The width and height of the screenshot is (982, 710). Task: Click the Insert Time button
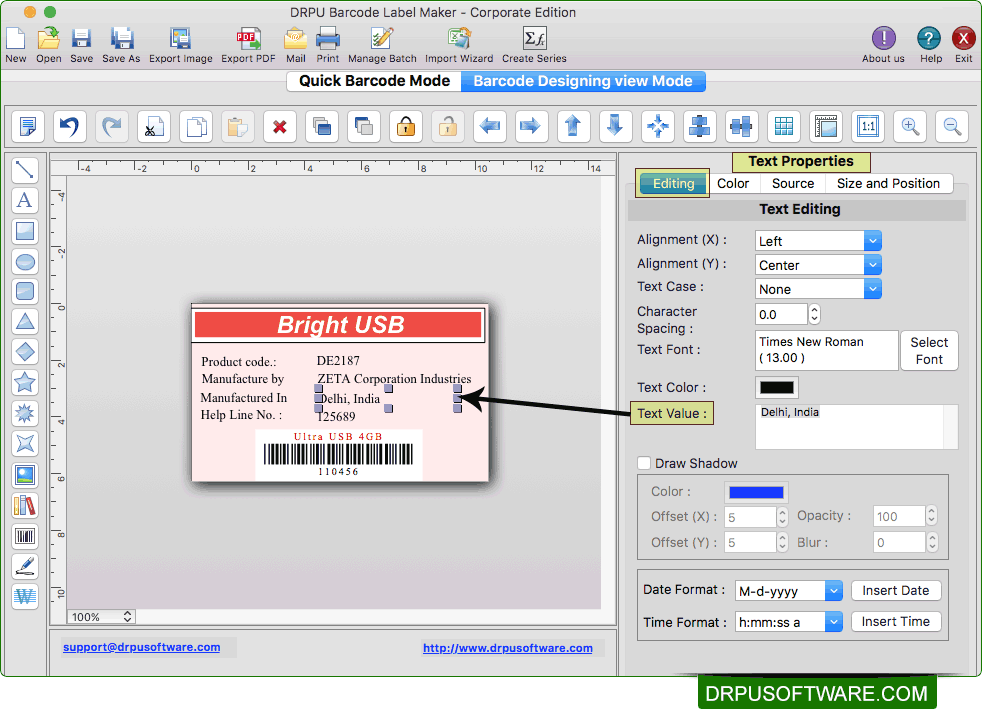[x=896, y=622]
